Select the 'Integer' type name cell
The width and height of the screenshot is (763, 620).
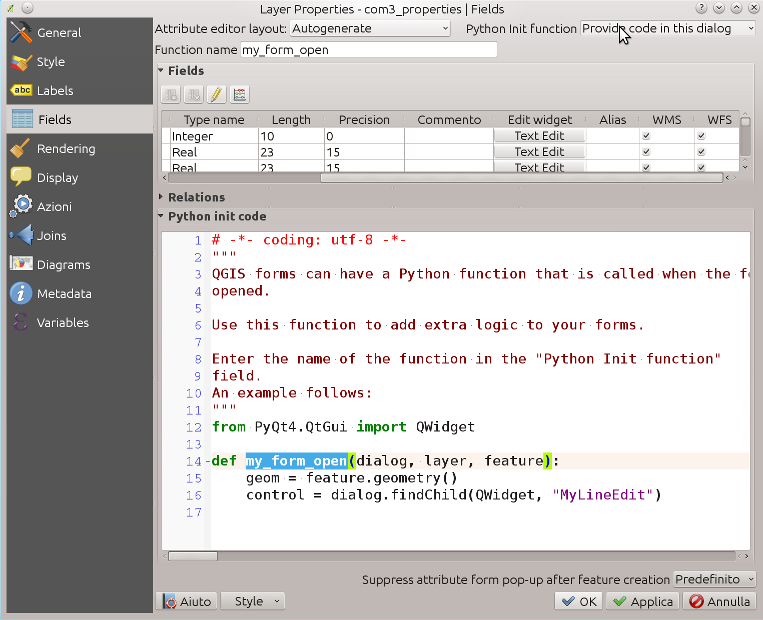point(214,136)
